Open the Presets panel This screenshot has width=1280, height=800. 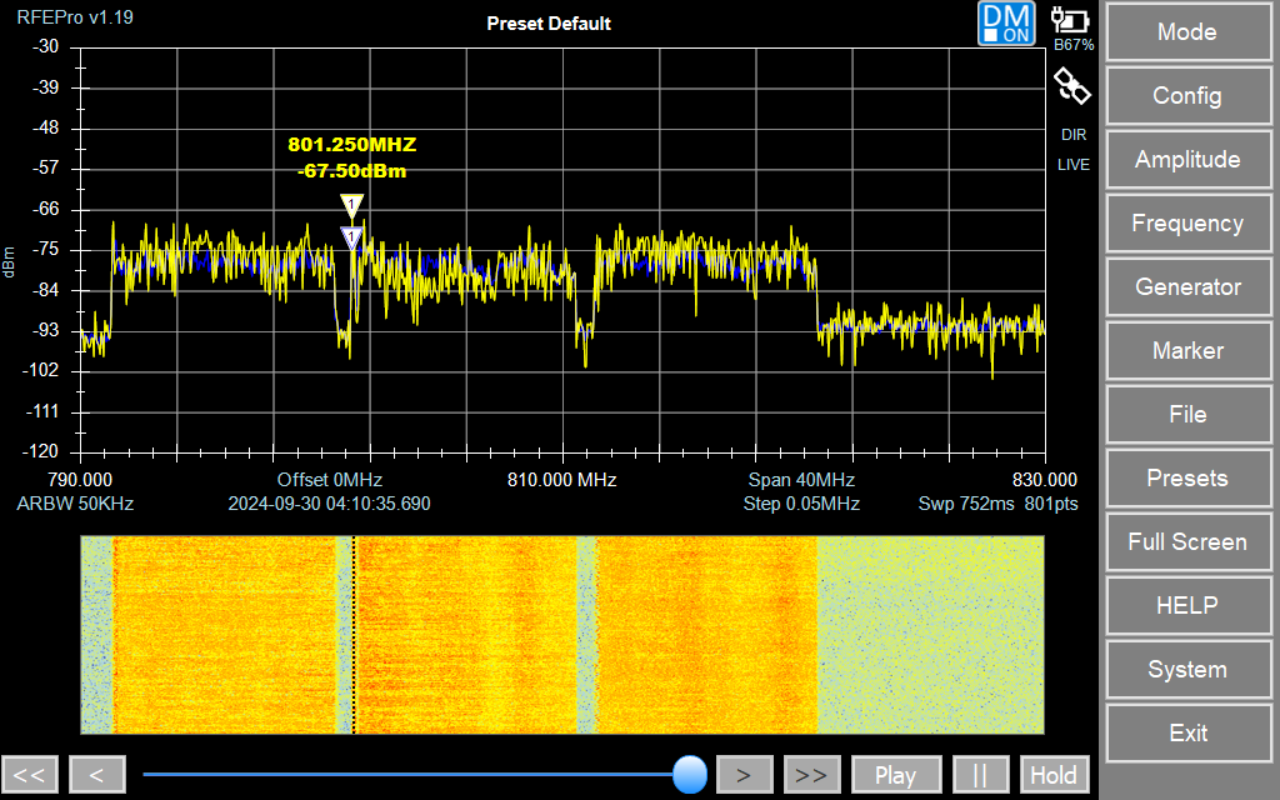coord(1188,478)
